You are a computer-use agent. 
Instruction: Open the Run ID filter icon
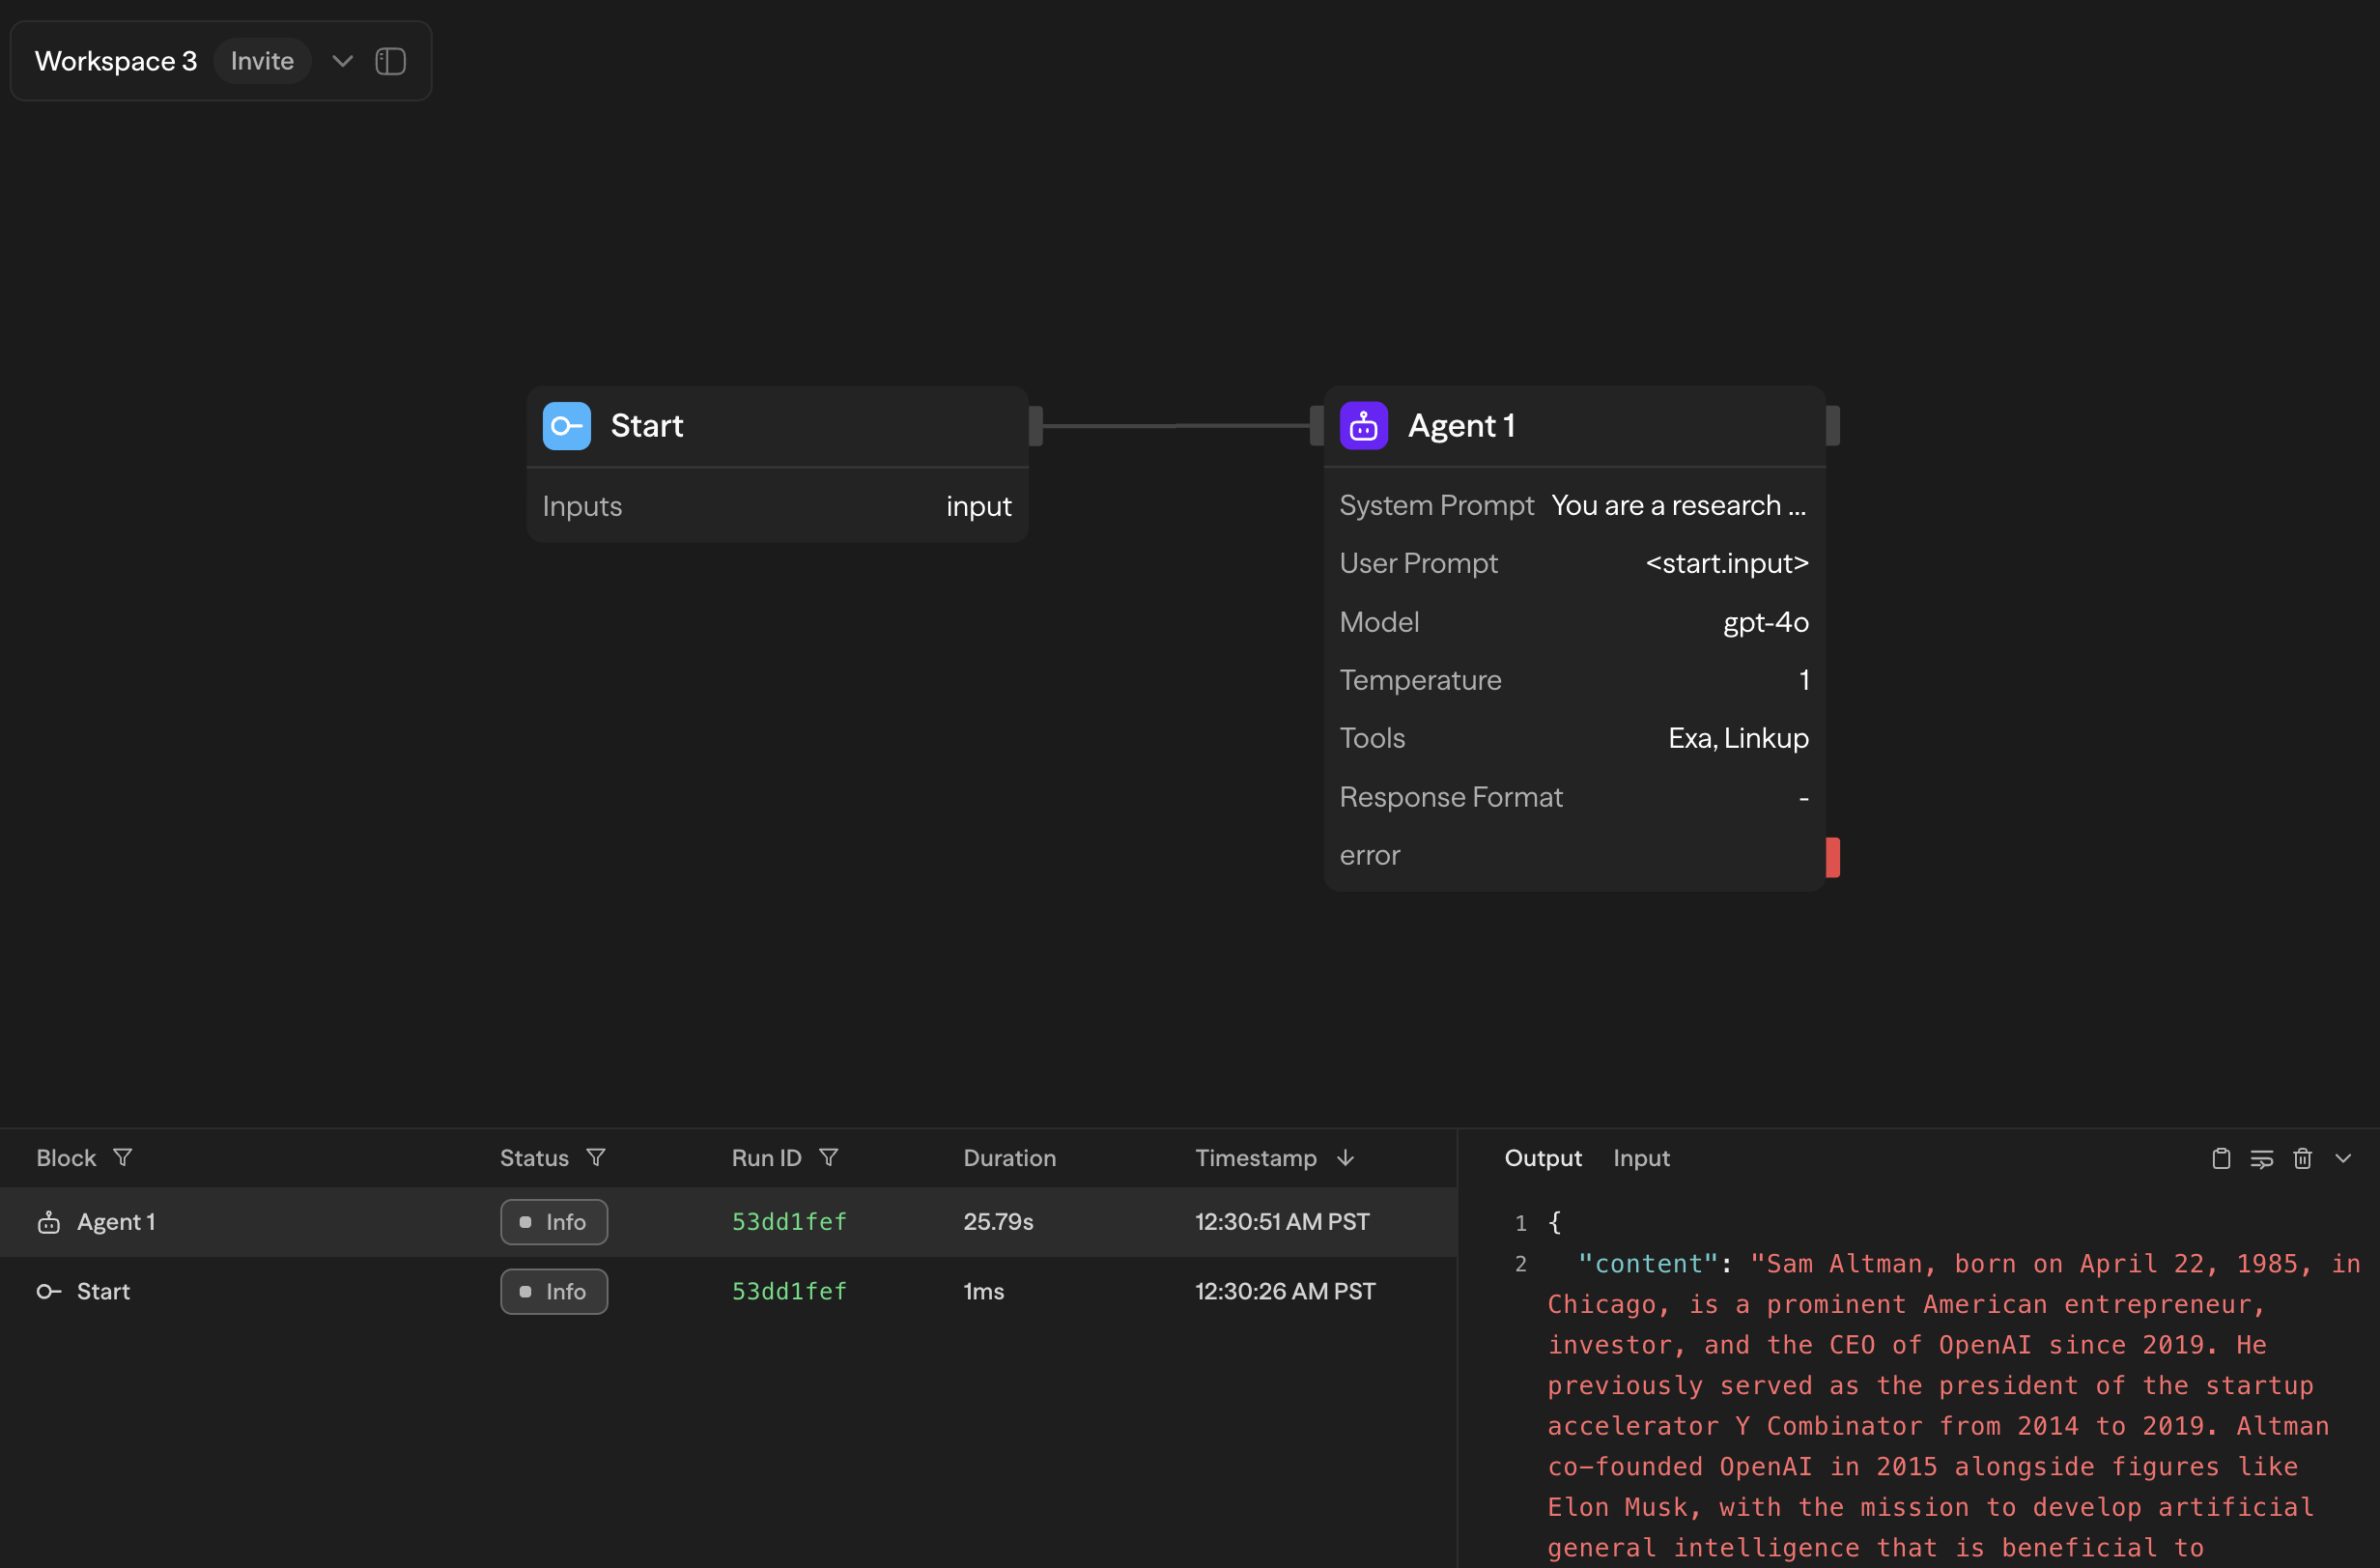(830, 1157)
